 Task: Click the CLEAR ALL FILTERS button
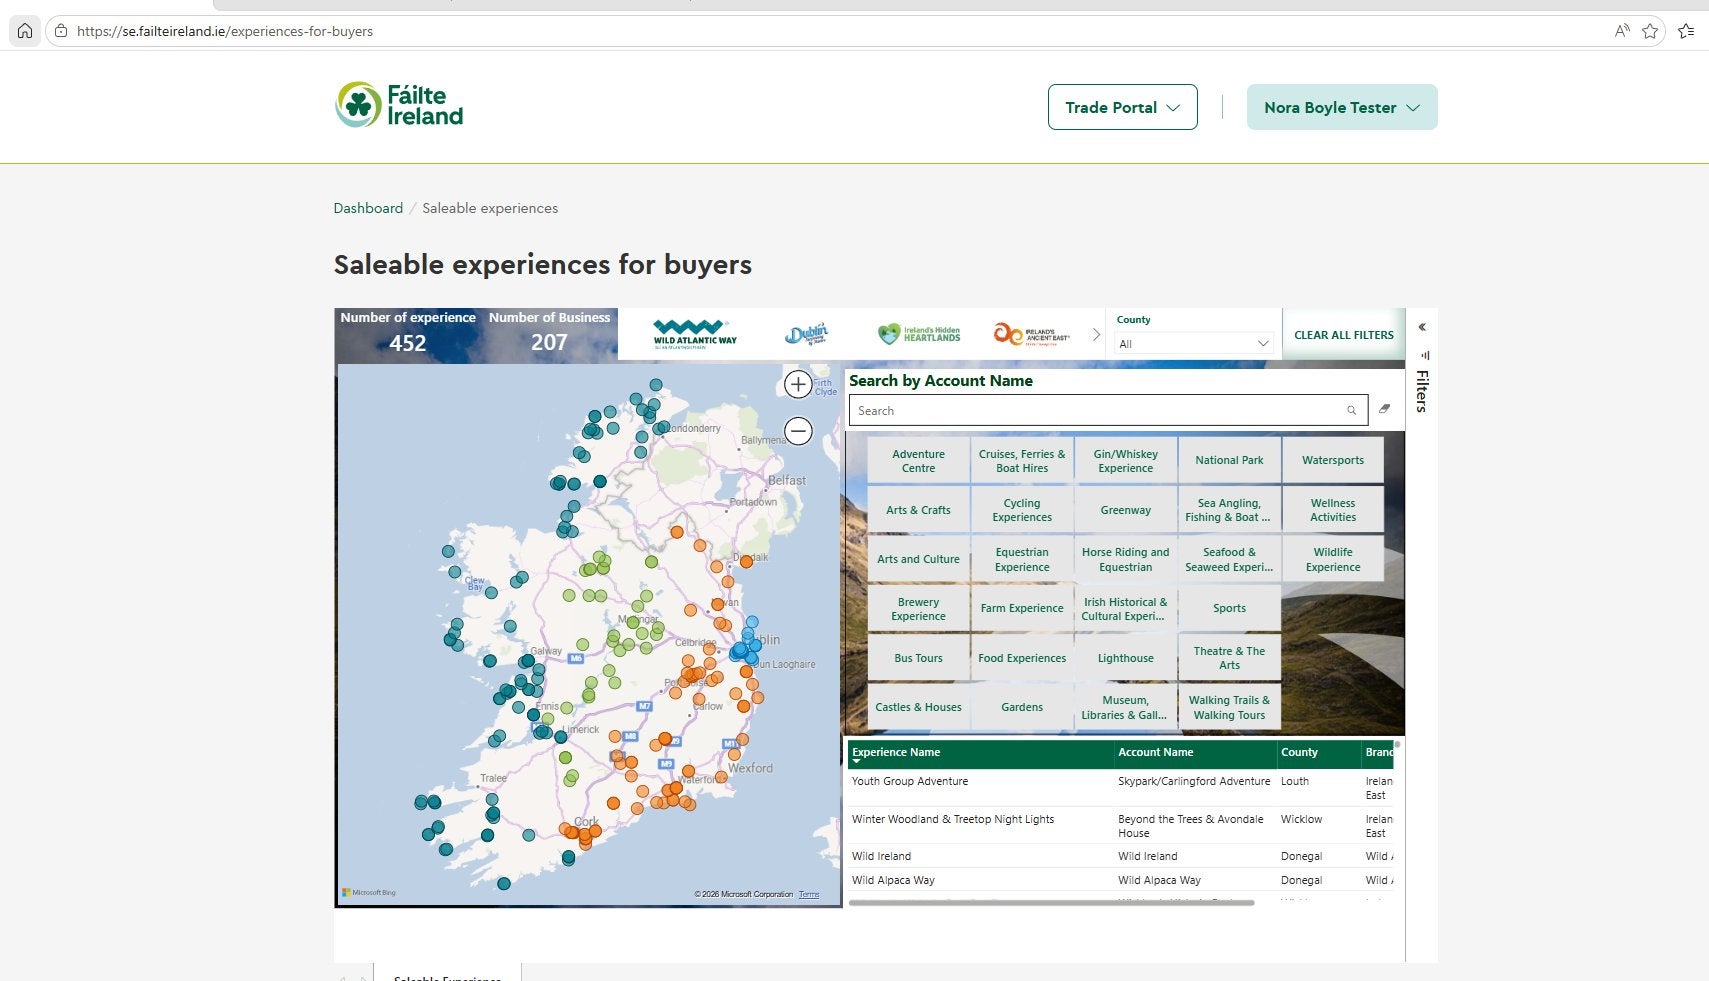click(1344, 335)
